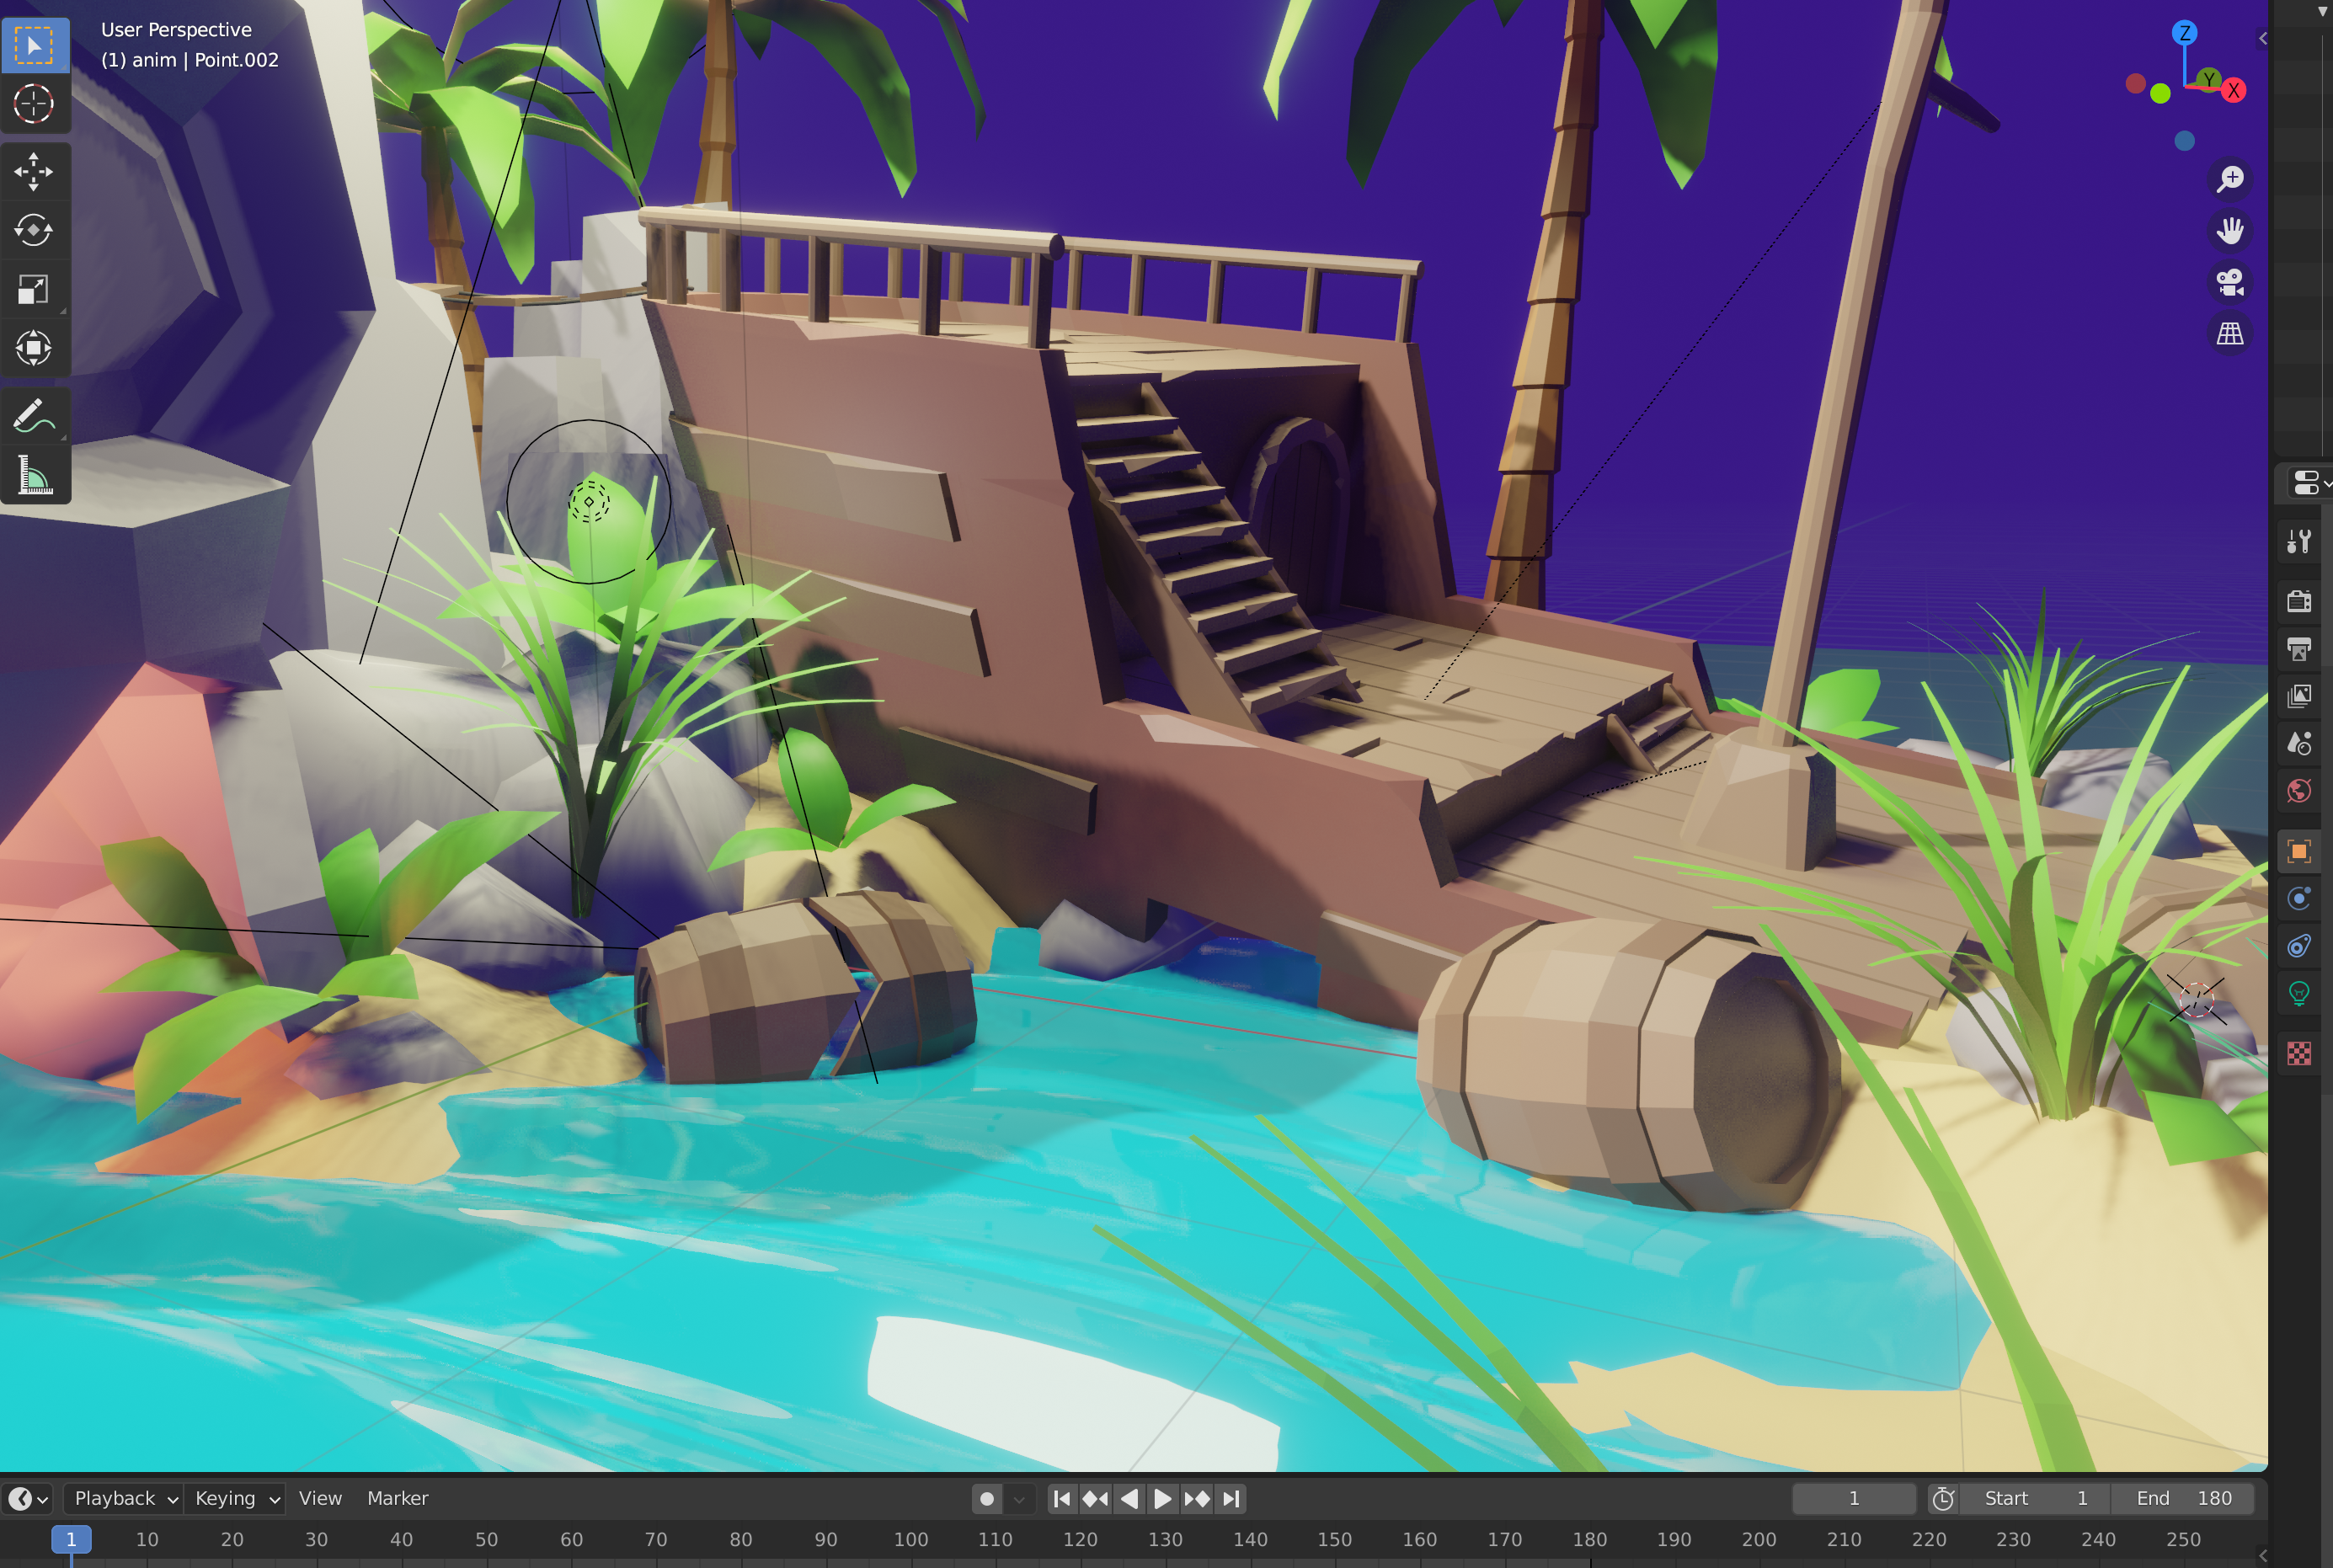This screenshot has width=2333, height=1568.
Task: Open the timeline View menu
Action: pyautogui.click(x=320, y=1498)
